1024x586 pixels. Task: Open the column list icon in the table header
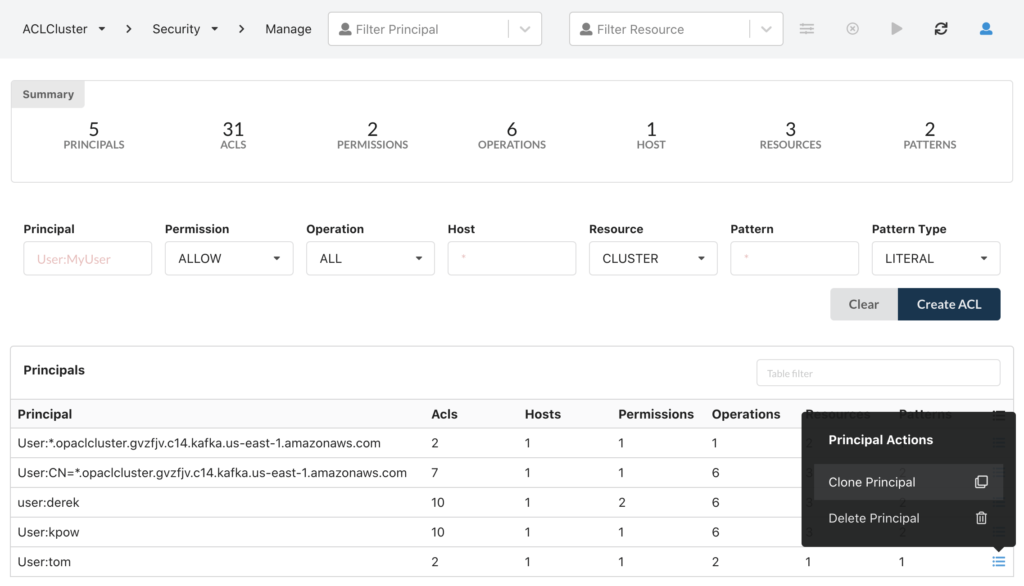[x=997, y=414]
